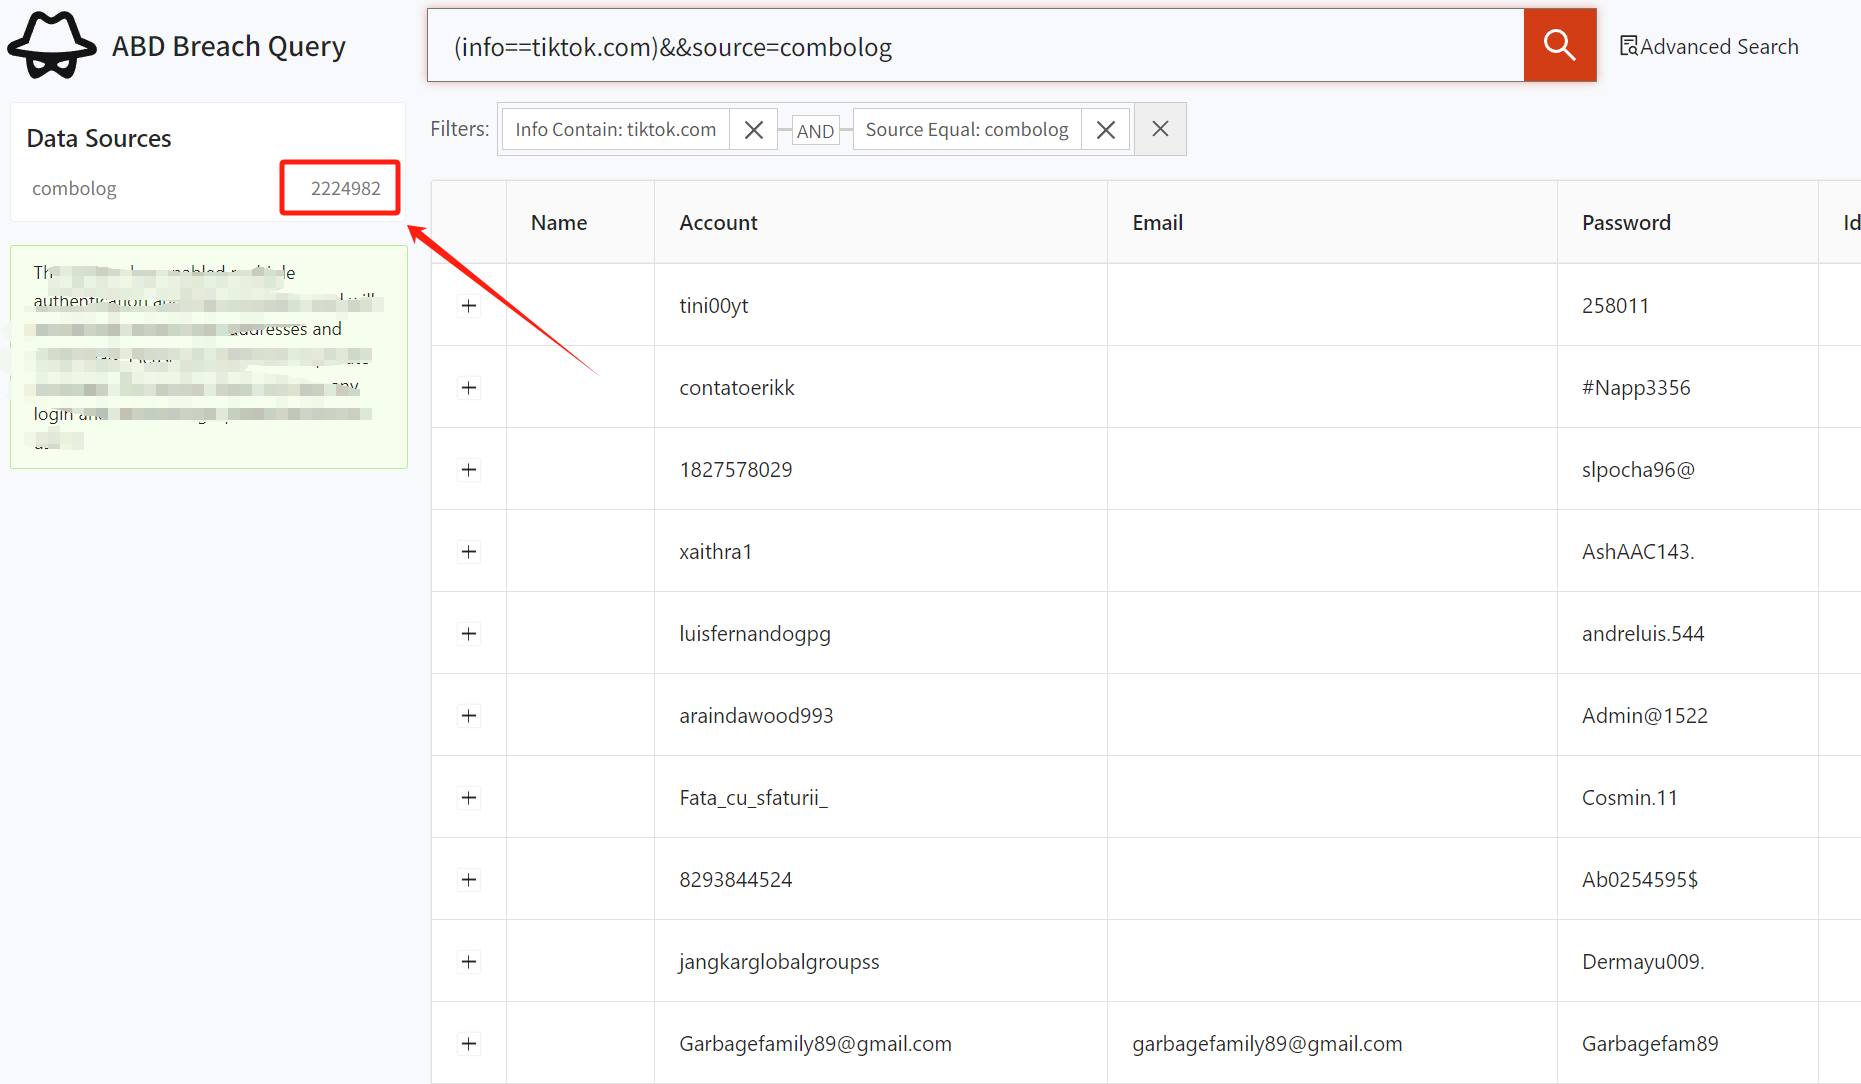Expand the jangkarglobalgroupss row
This screenshot has width=1861, height=1084.
tap(469, 962)
